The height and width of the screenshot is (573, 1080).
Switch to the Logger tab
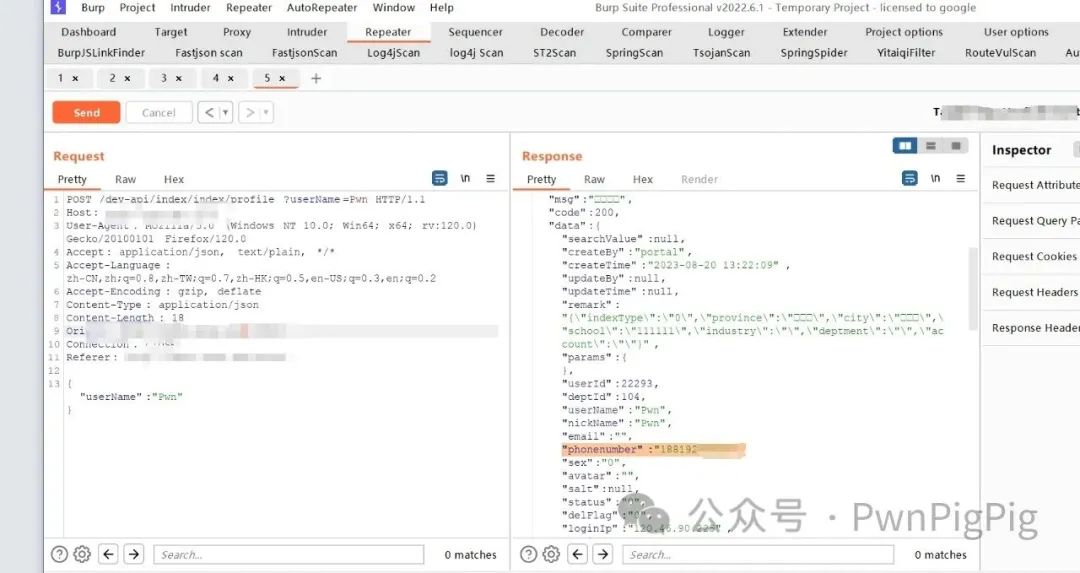pos(726,32)
